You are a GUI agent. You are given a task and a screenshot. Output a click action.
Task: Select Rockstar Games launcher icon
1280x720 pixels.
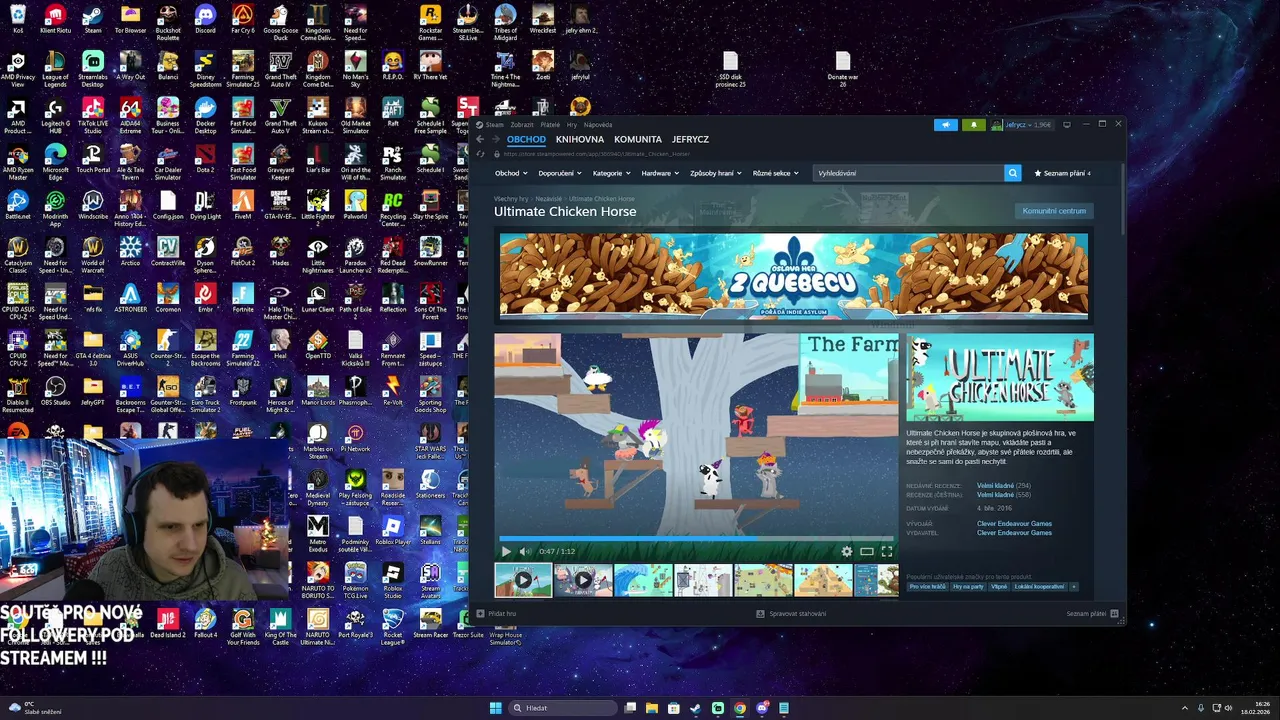point(430,20)
